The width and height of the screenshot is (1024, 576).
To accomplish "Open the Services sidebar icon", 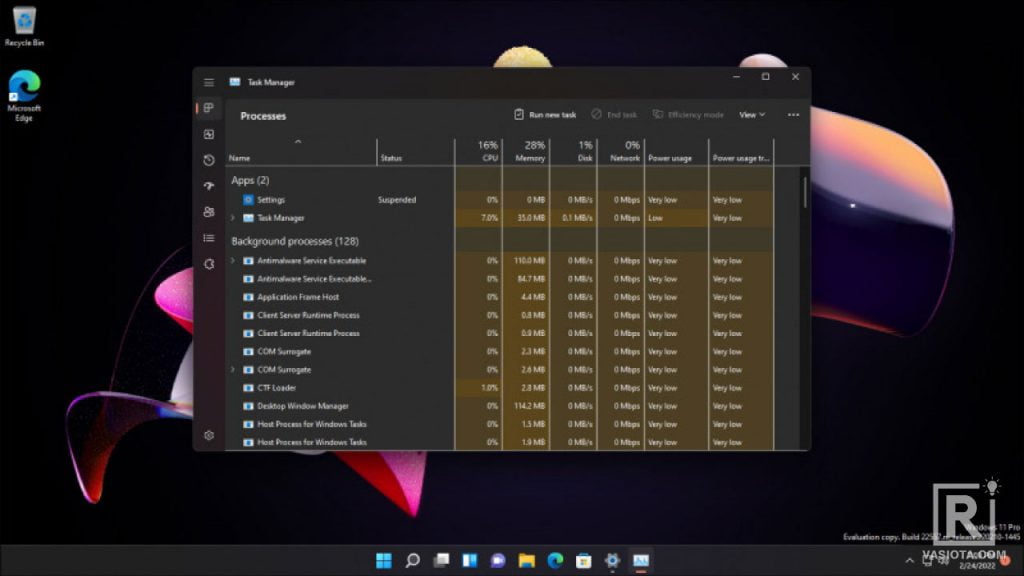I will click(x=208, y=263).
